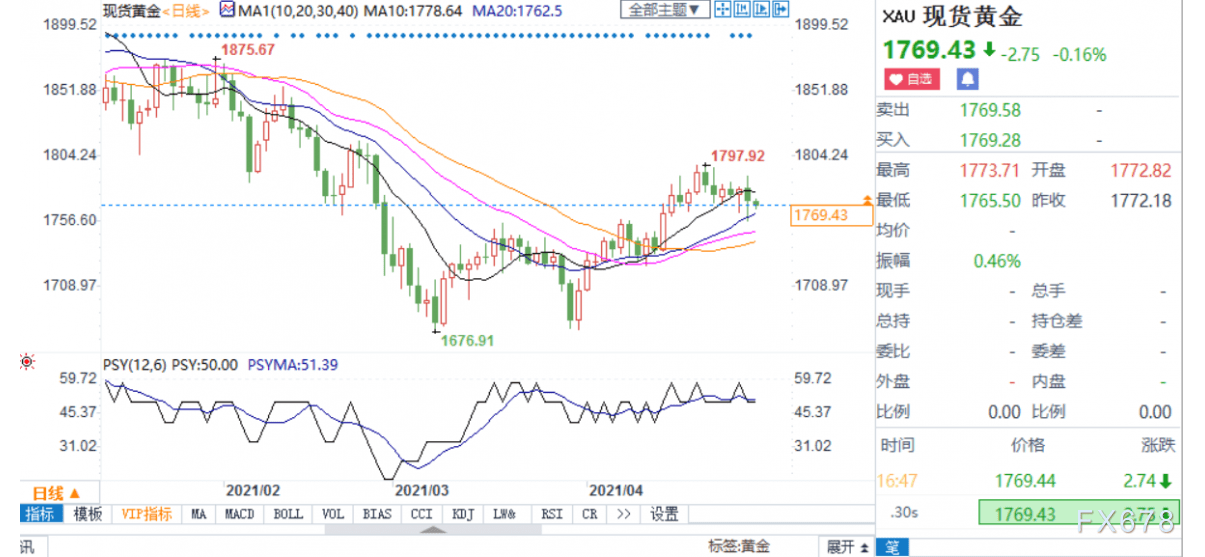Click the sun icon left of PSY indicator
Image resolution: width=1205 pixels, height=557 pixels.
pyautogui.click(x=27, y=364)
